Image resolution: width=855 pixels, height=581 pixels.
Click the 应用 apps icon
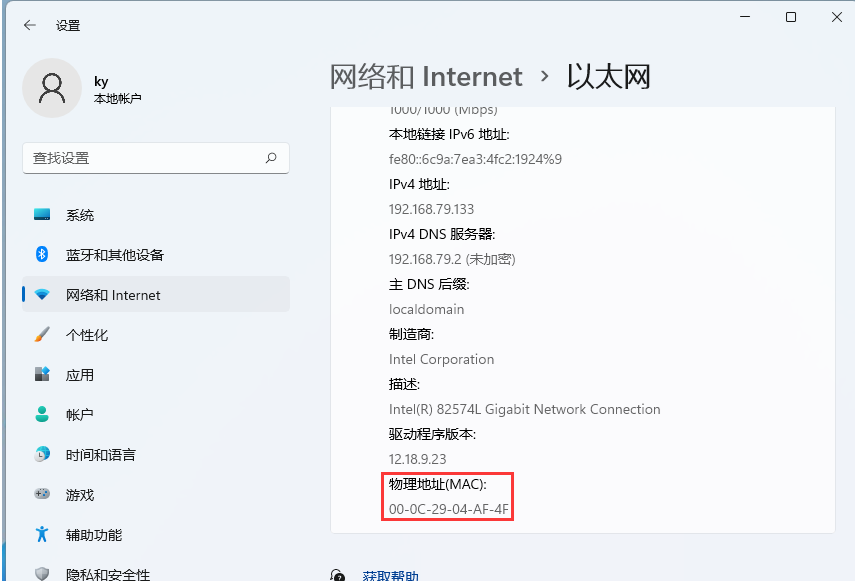click(x=42, y=374)
